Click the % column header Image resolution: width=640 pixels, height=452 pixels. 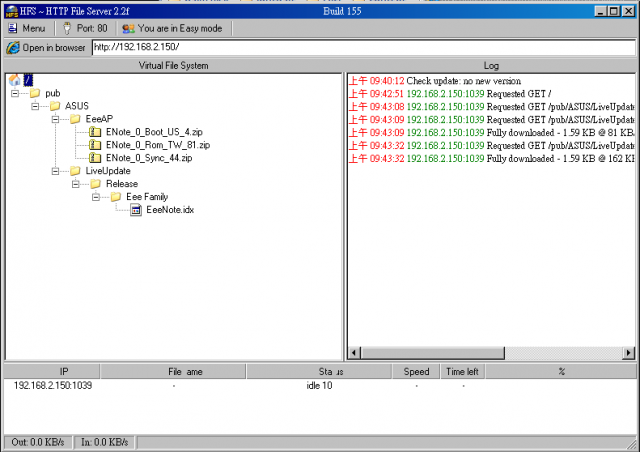[x=561, y=372]
